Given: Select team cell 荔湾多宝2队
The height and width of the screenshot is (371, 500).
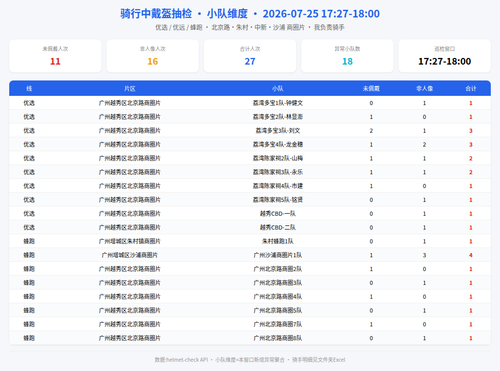Looking at the screenshot, I should click(x=278, y=117).
